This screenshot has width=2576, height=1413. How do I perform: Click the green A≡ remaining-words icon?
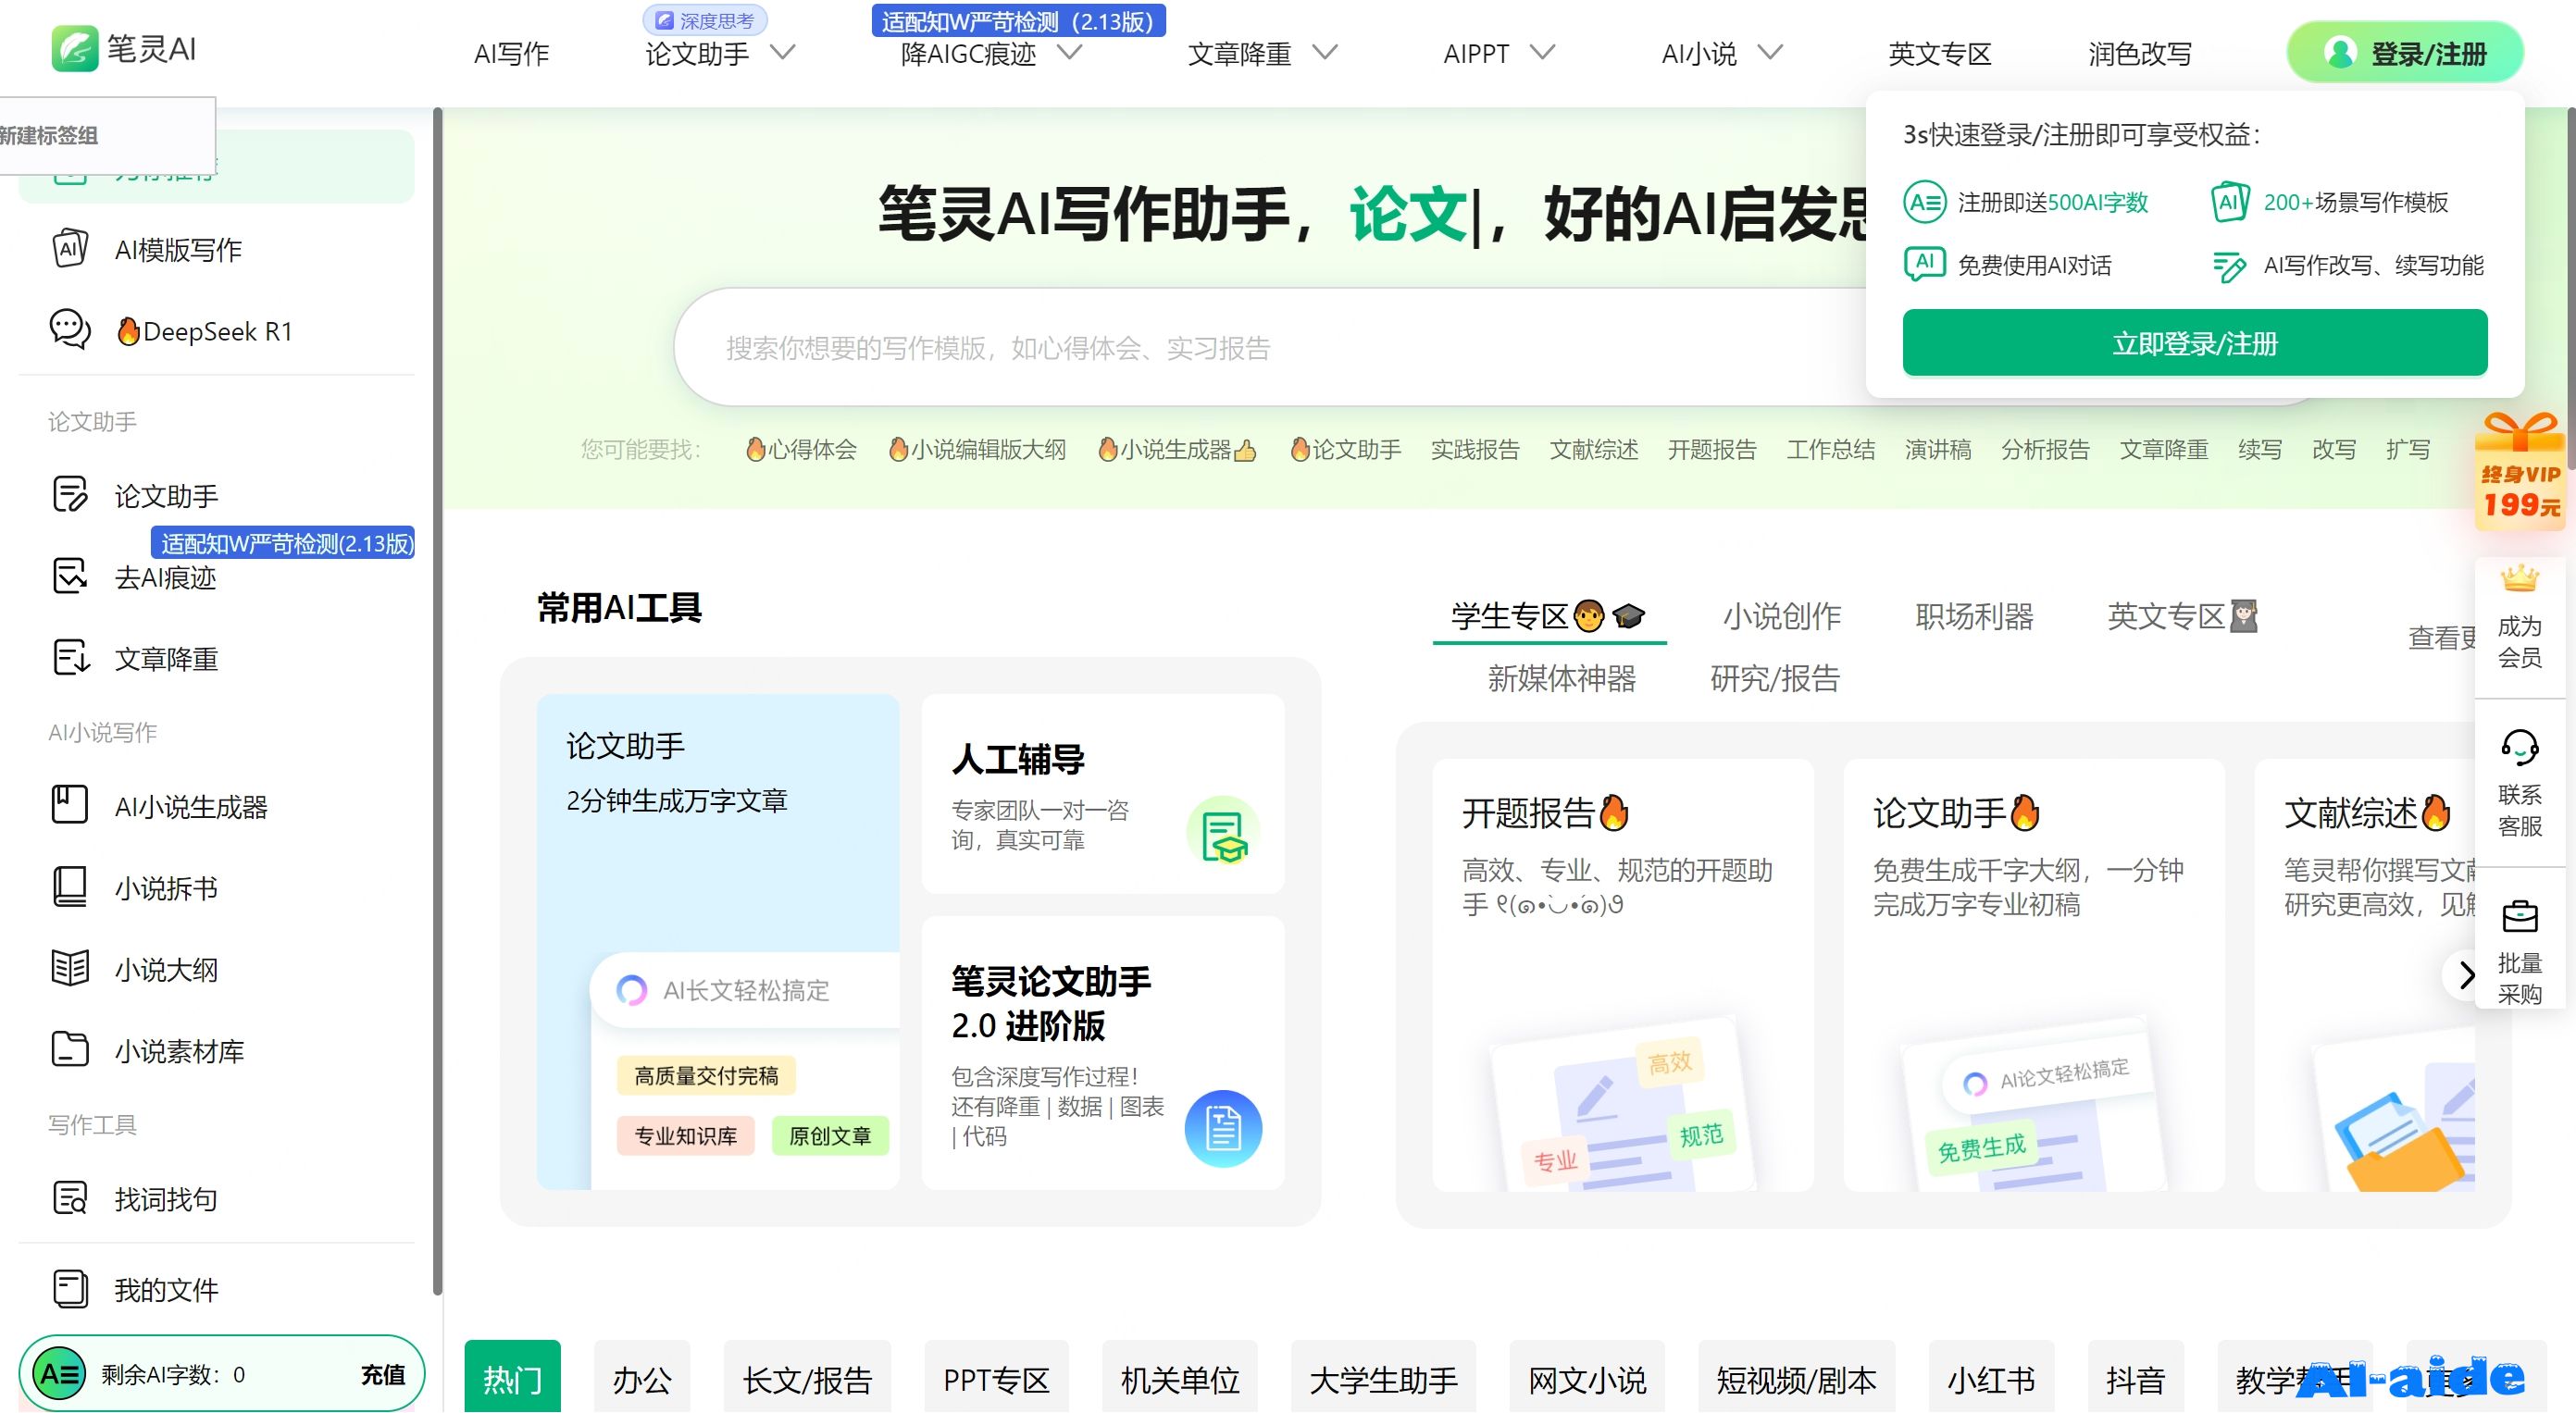60,1374
